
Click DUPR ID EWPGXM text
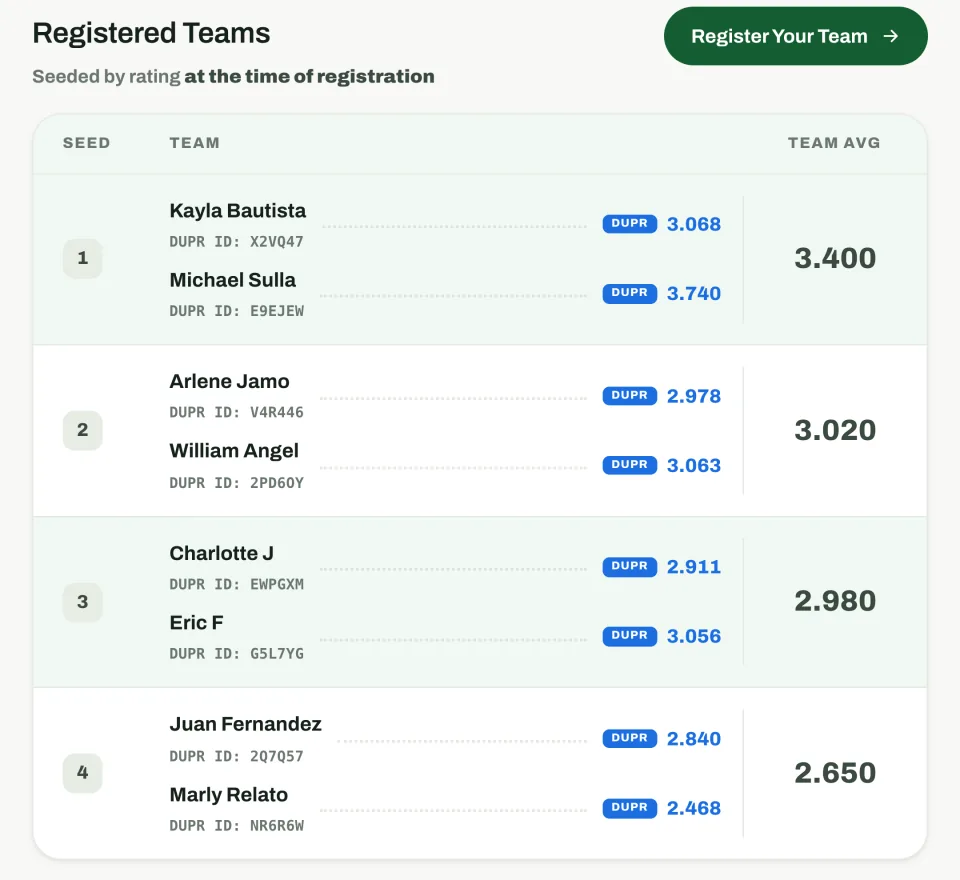[236, 584]
